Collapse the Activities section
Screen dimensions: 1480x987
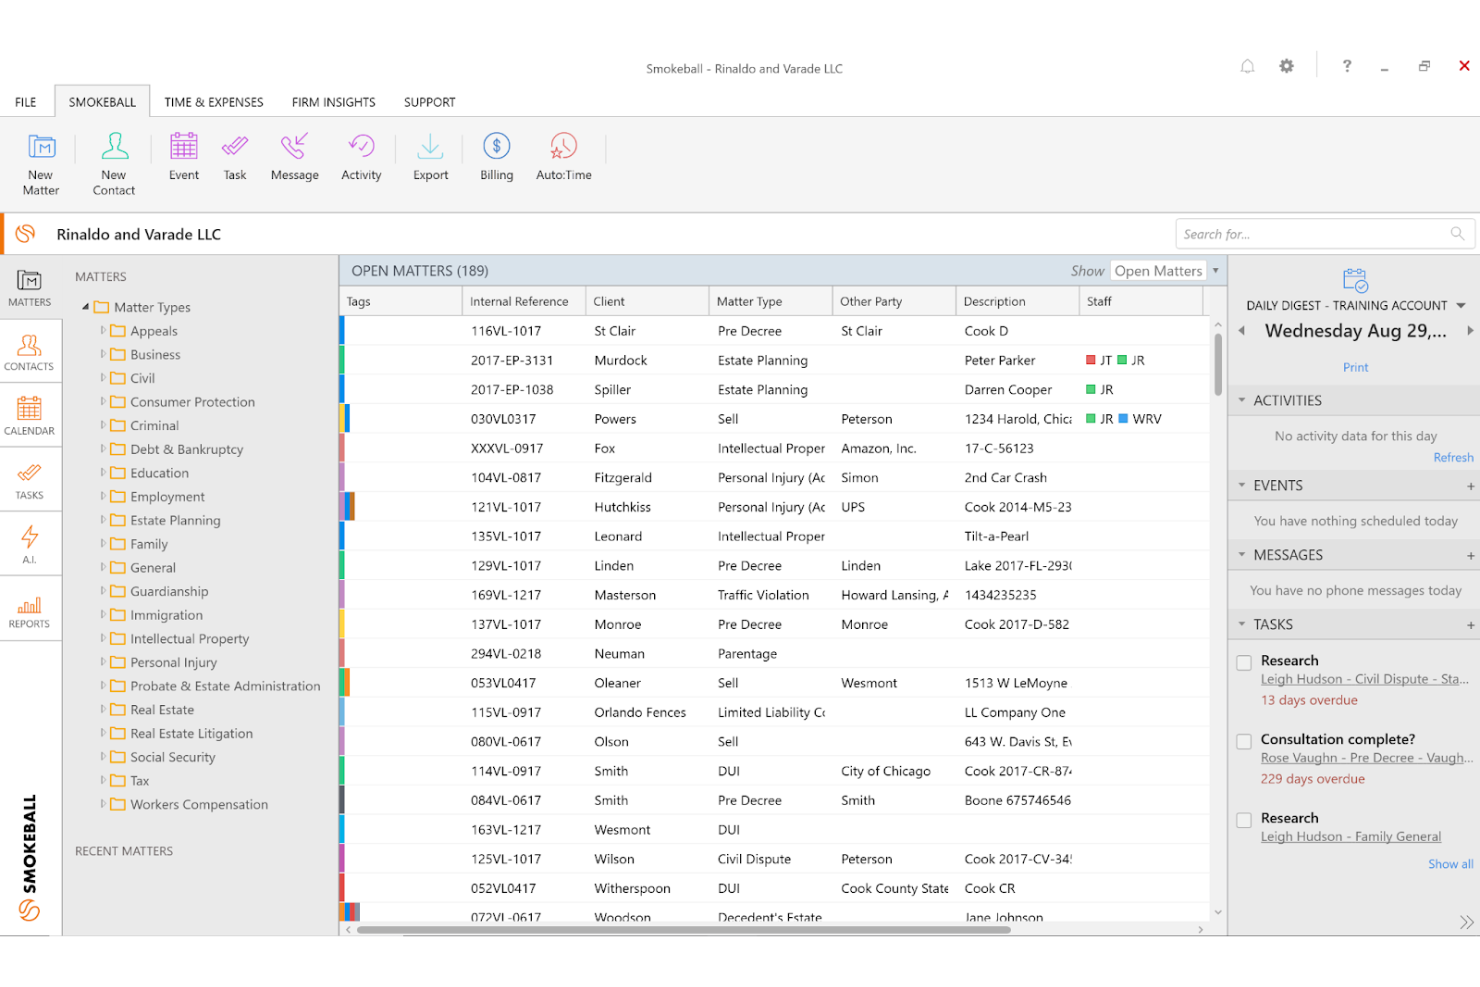coord(1242,400)
